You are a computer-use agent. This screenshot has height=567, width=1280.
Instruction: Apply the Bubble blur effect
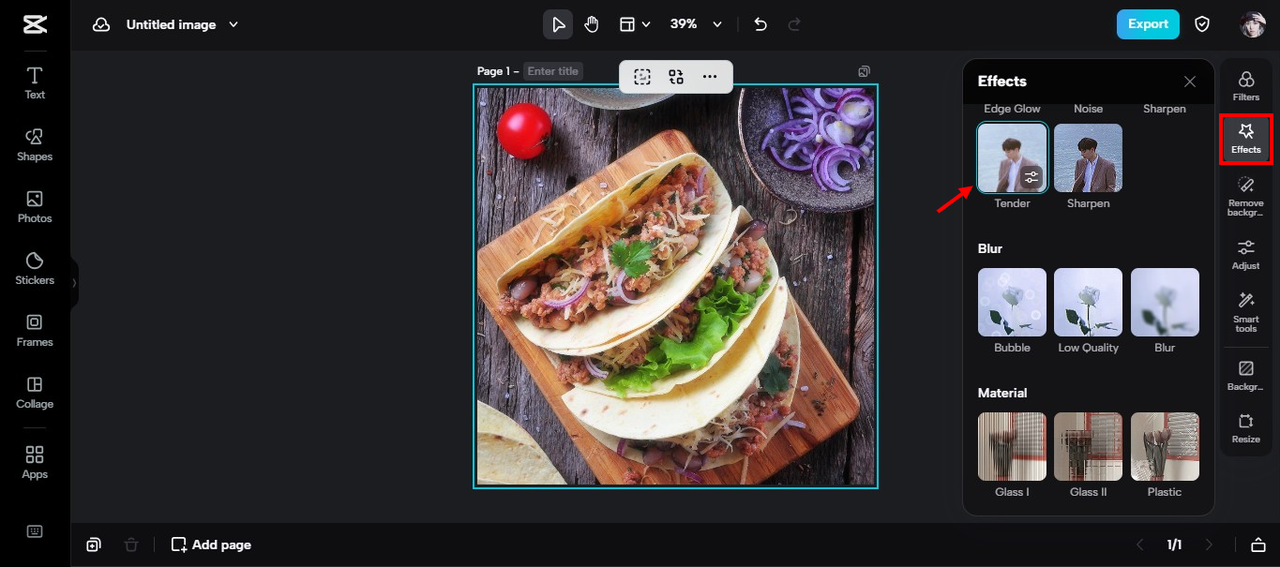coord(1012,302)
